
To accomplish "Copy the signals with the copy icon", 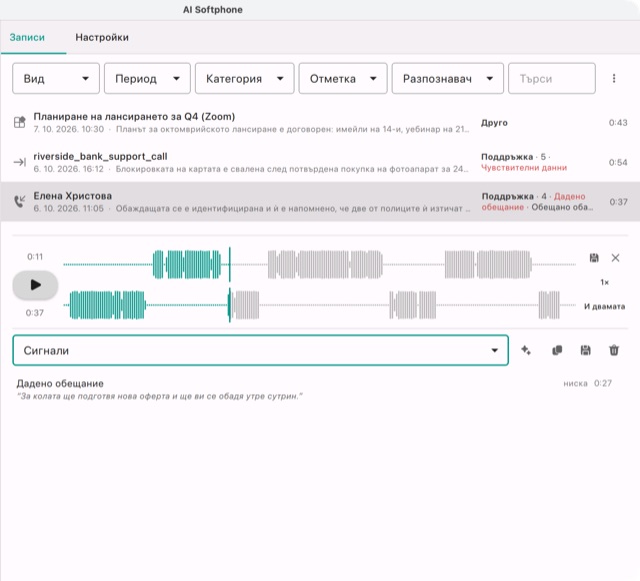I will (x=557, y=350).
